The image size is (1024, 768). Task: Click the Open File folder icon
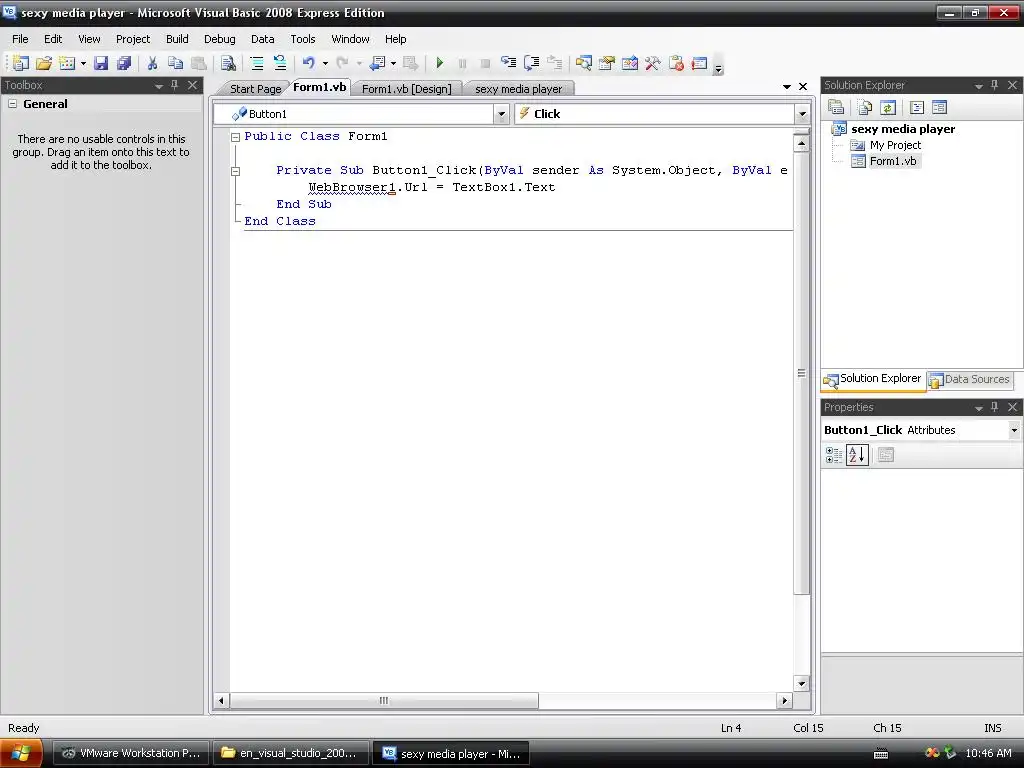pyautogui.click(x=44, y=63)
